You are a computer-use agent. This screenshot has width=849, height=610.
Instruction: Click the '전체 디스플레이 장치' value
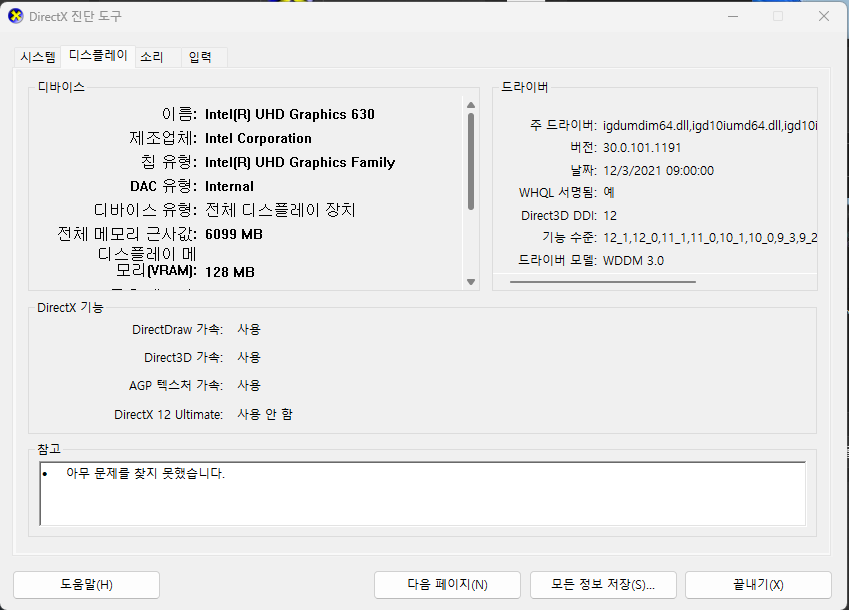[x=280, y=210]
